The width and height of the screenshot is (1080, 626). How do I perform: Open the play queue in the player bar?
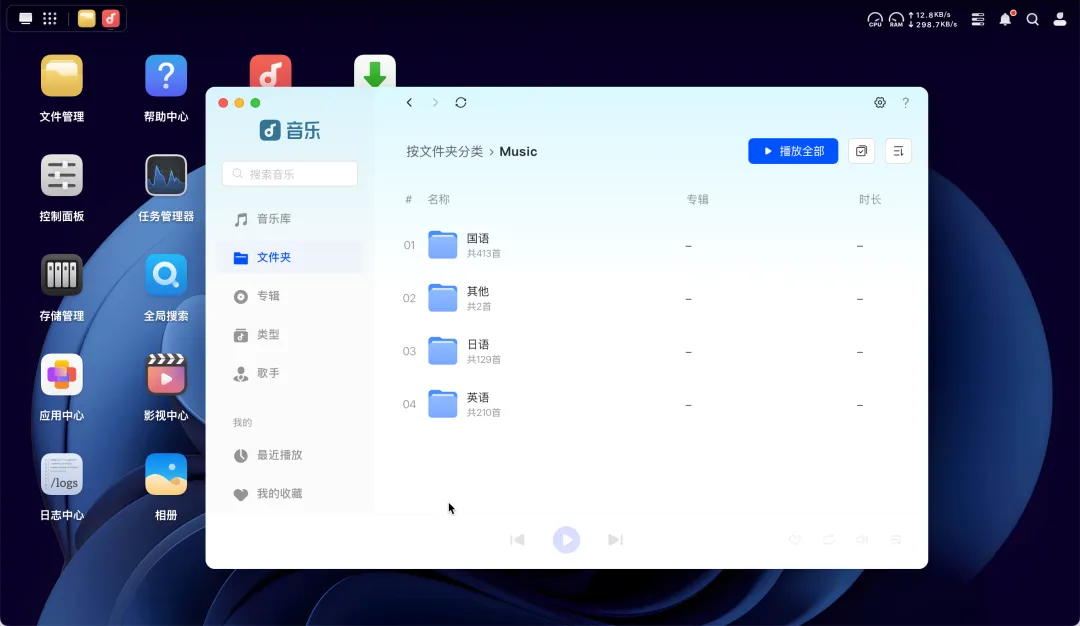point(896,540)
